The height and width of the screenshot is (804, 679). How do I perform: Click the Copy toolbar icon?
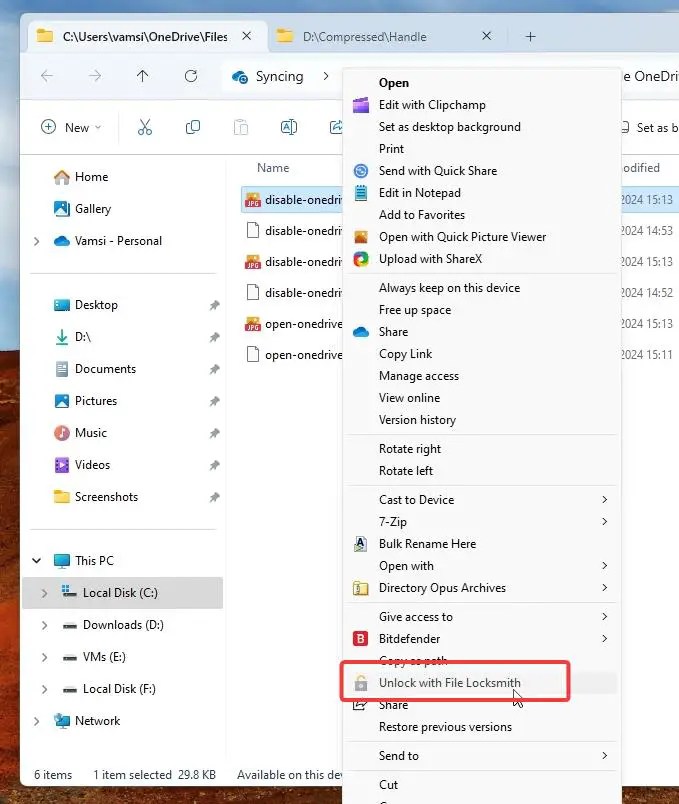click(x=193, y=127)
